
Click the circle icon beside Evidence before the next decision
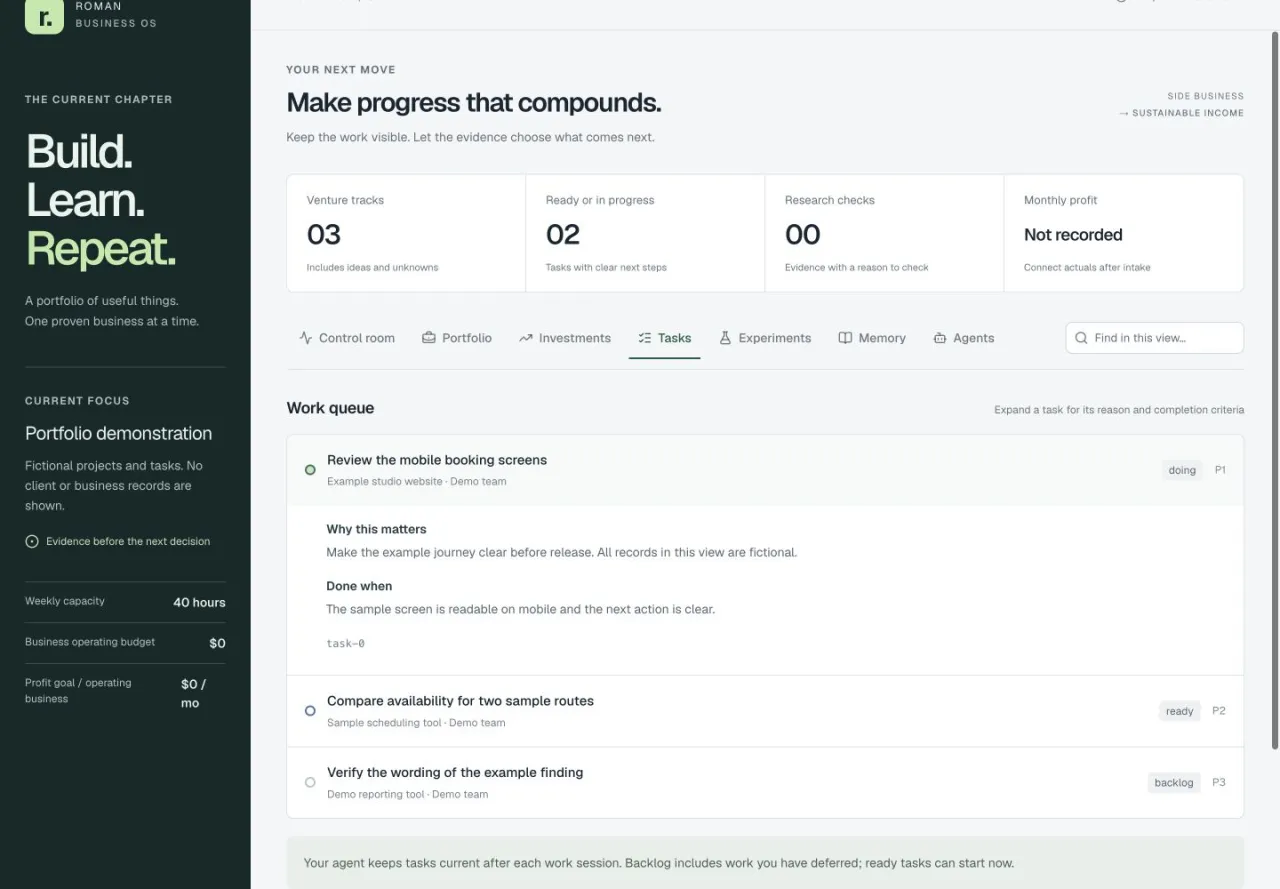(32, 541)
